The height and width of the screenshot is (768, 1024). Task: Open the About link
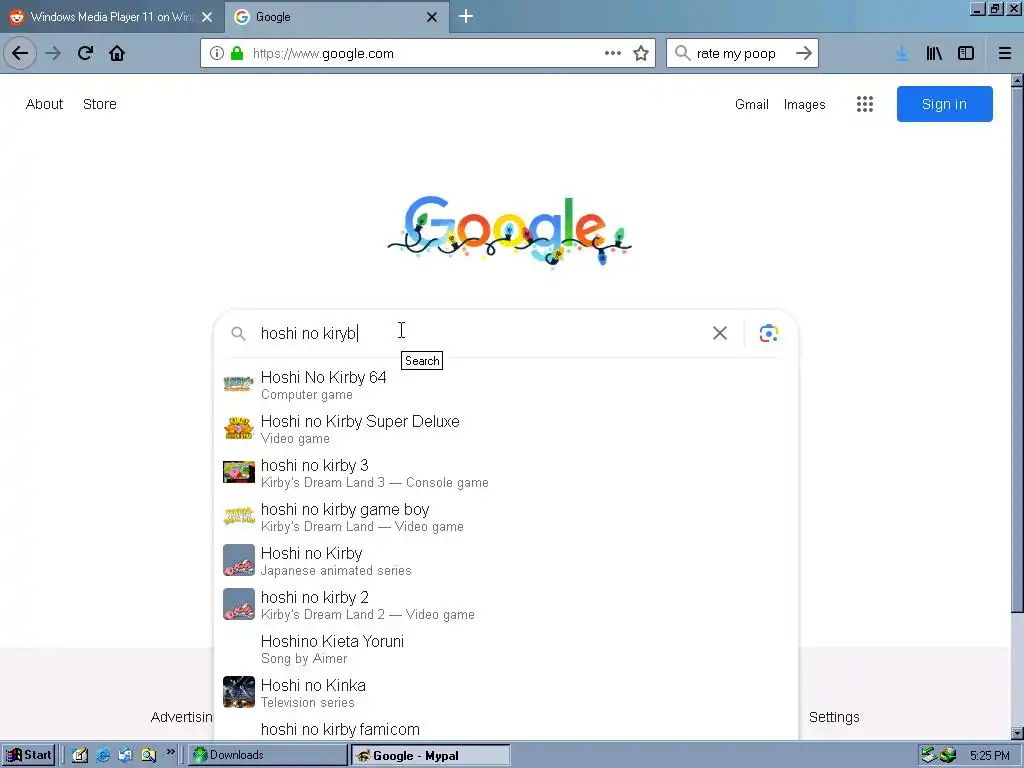point(44,104)
